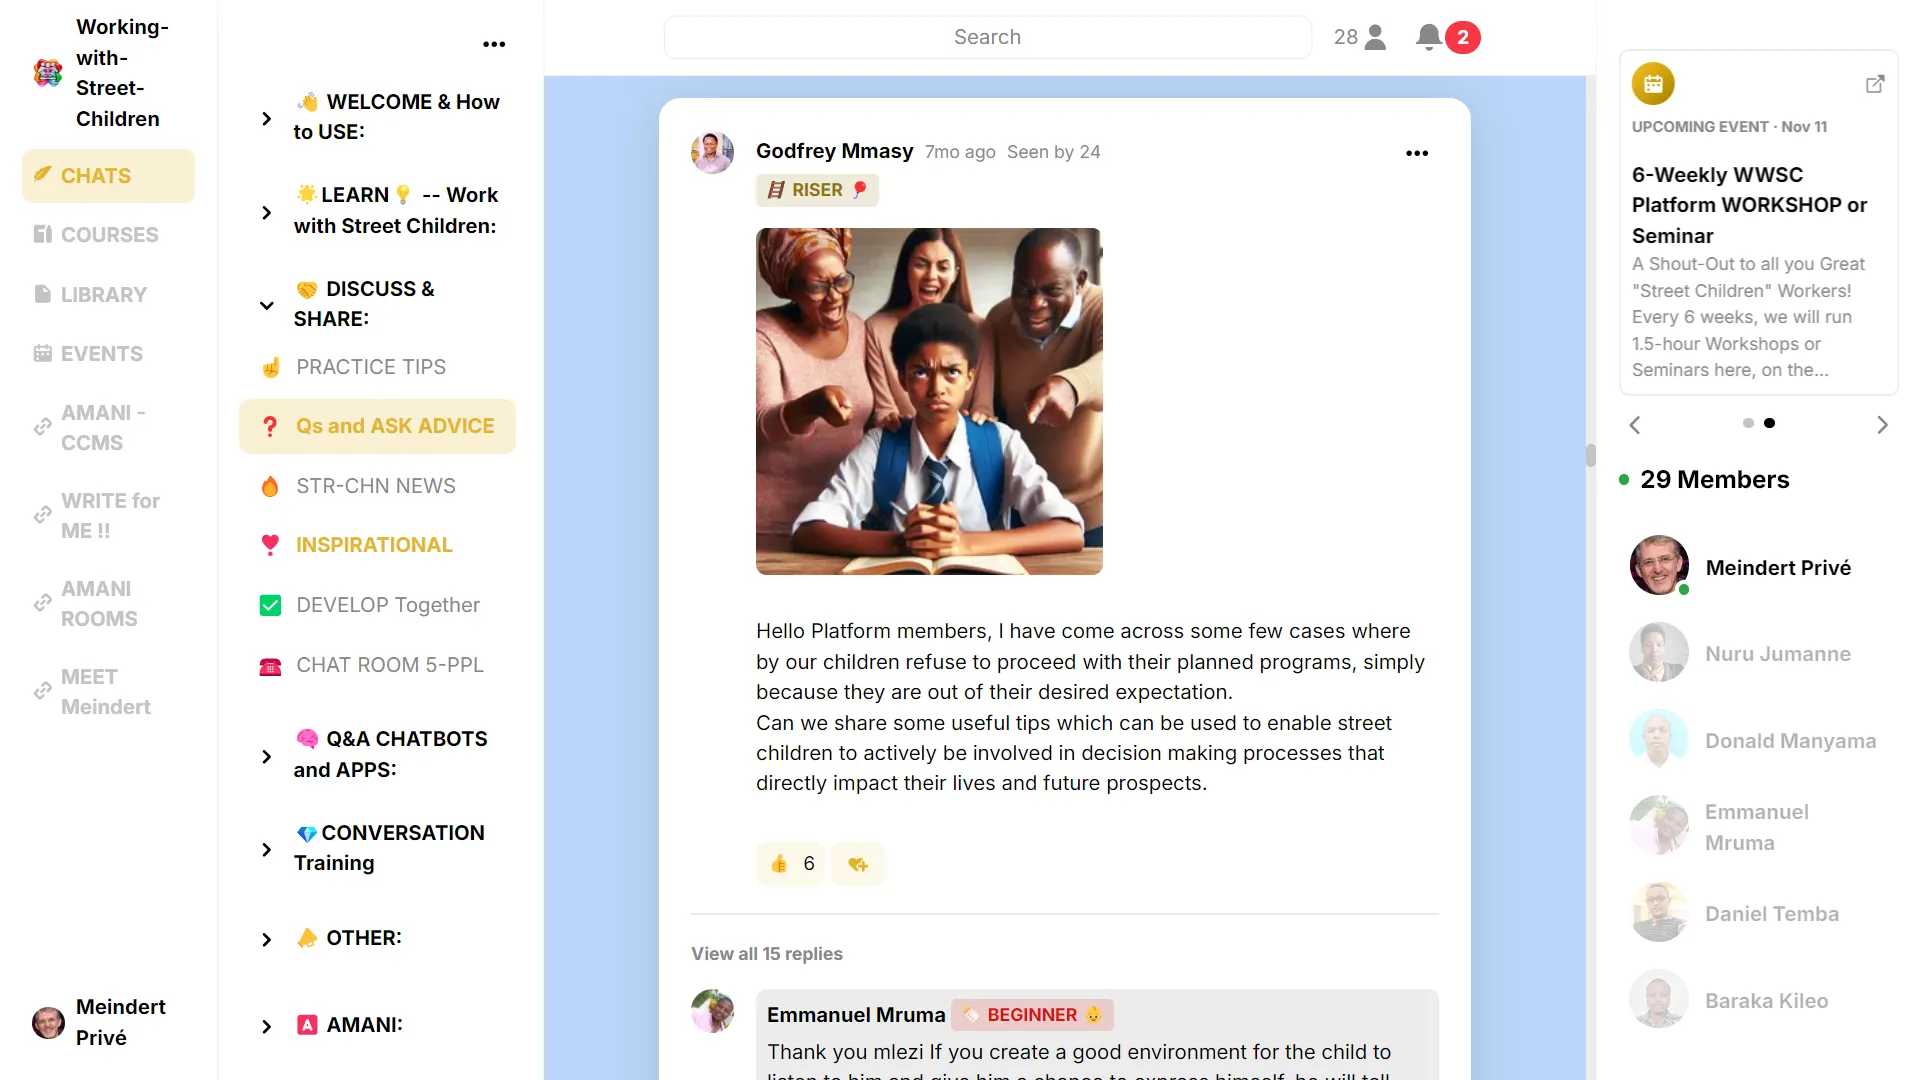Open the post options three-dot menu
The image size is (1920, 1080).
tap(1416, 153)
